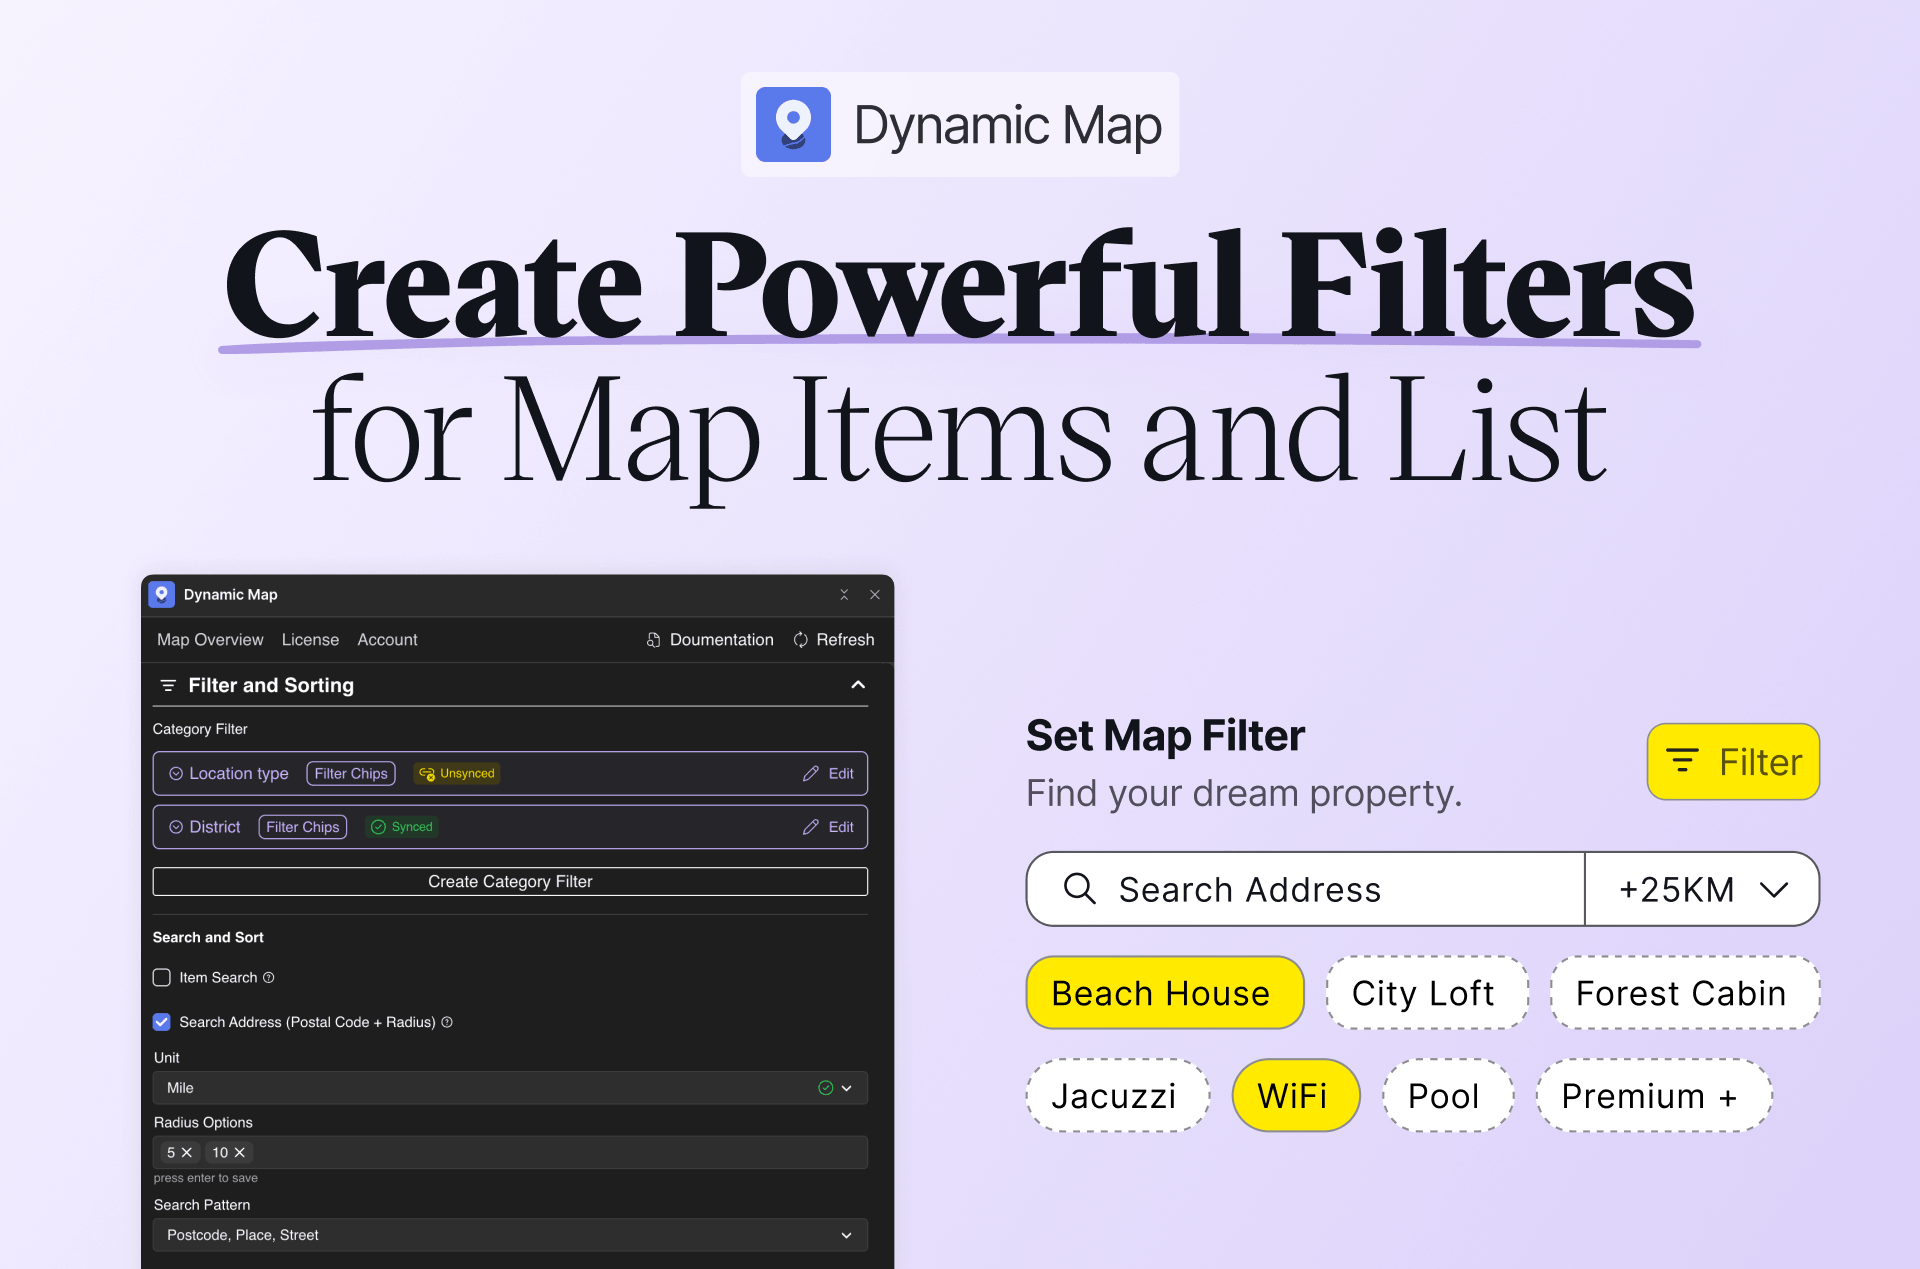1920x1269 pixels.
Task: Deselect the Beach House filter chip
Action: [x=1165, y=993]
